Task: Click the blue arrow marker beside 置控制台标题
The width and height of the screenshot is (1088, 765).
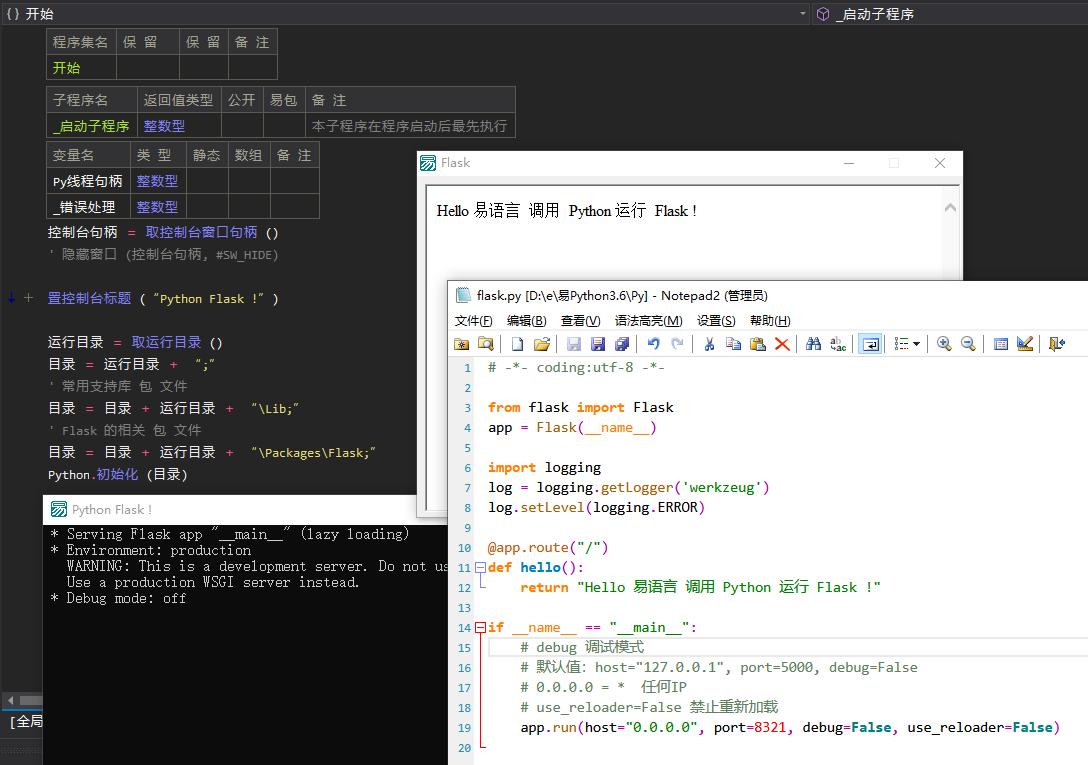Action: coord(11,298)
